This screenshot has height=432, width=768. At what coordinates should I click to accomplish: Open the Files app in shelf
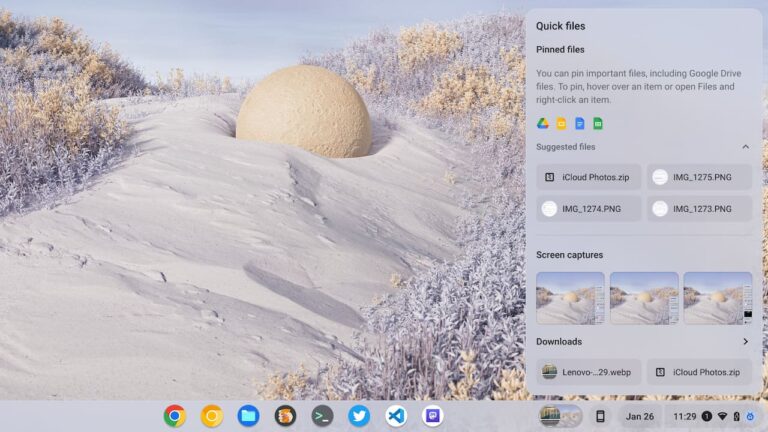(x=248, y=416)
